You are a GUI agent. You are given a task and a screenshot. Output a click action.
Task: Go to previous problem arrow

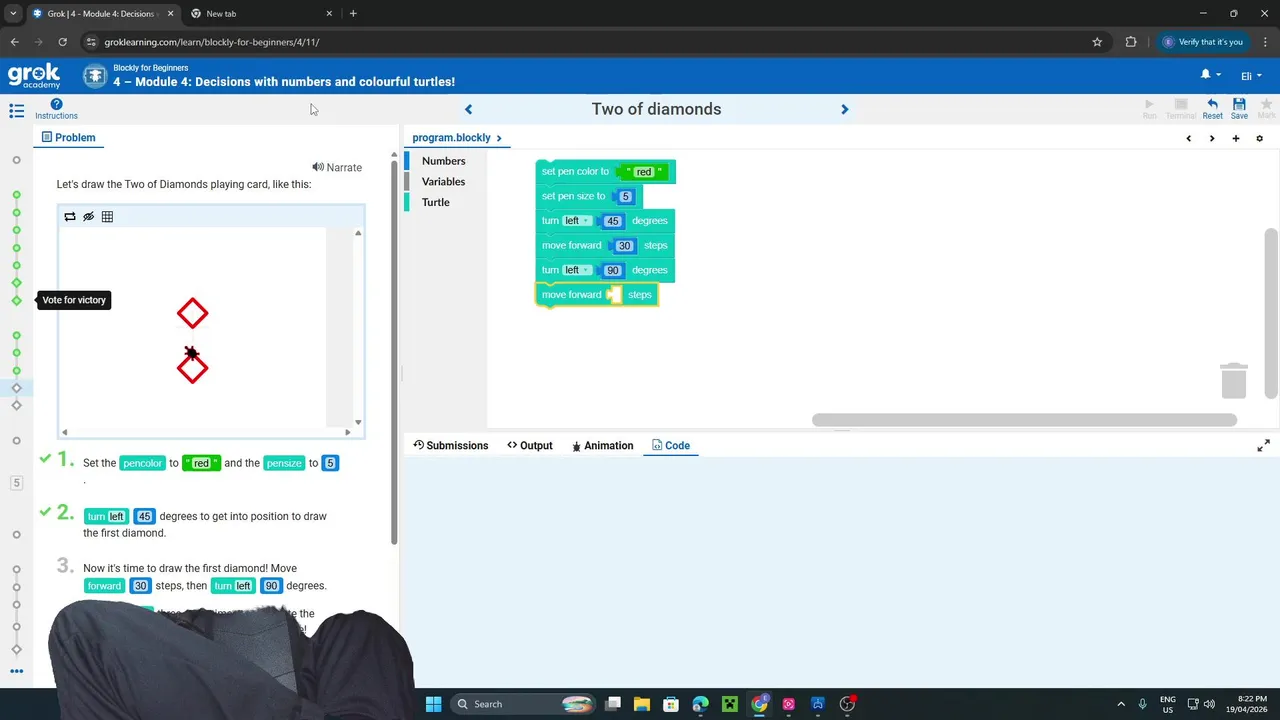tap(468, 109)
